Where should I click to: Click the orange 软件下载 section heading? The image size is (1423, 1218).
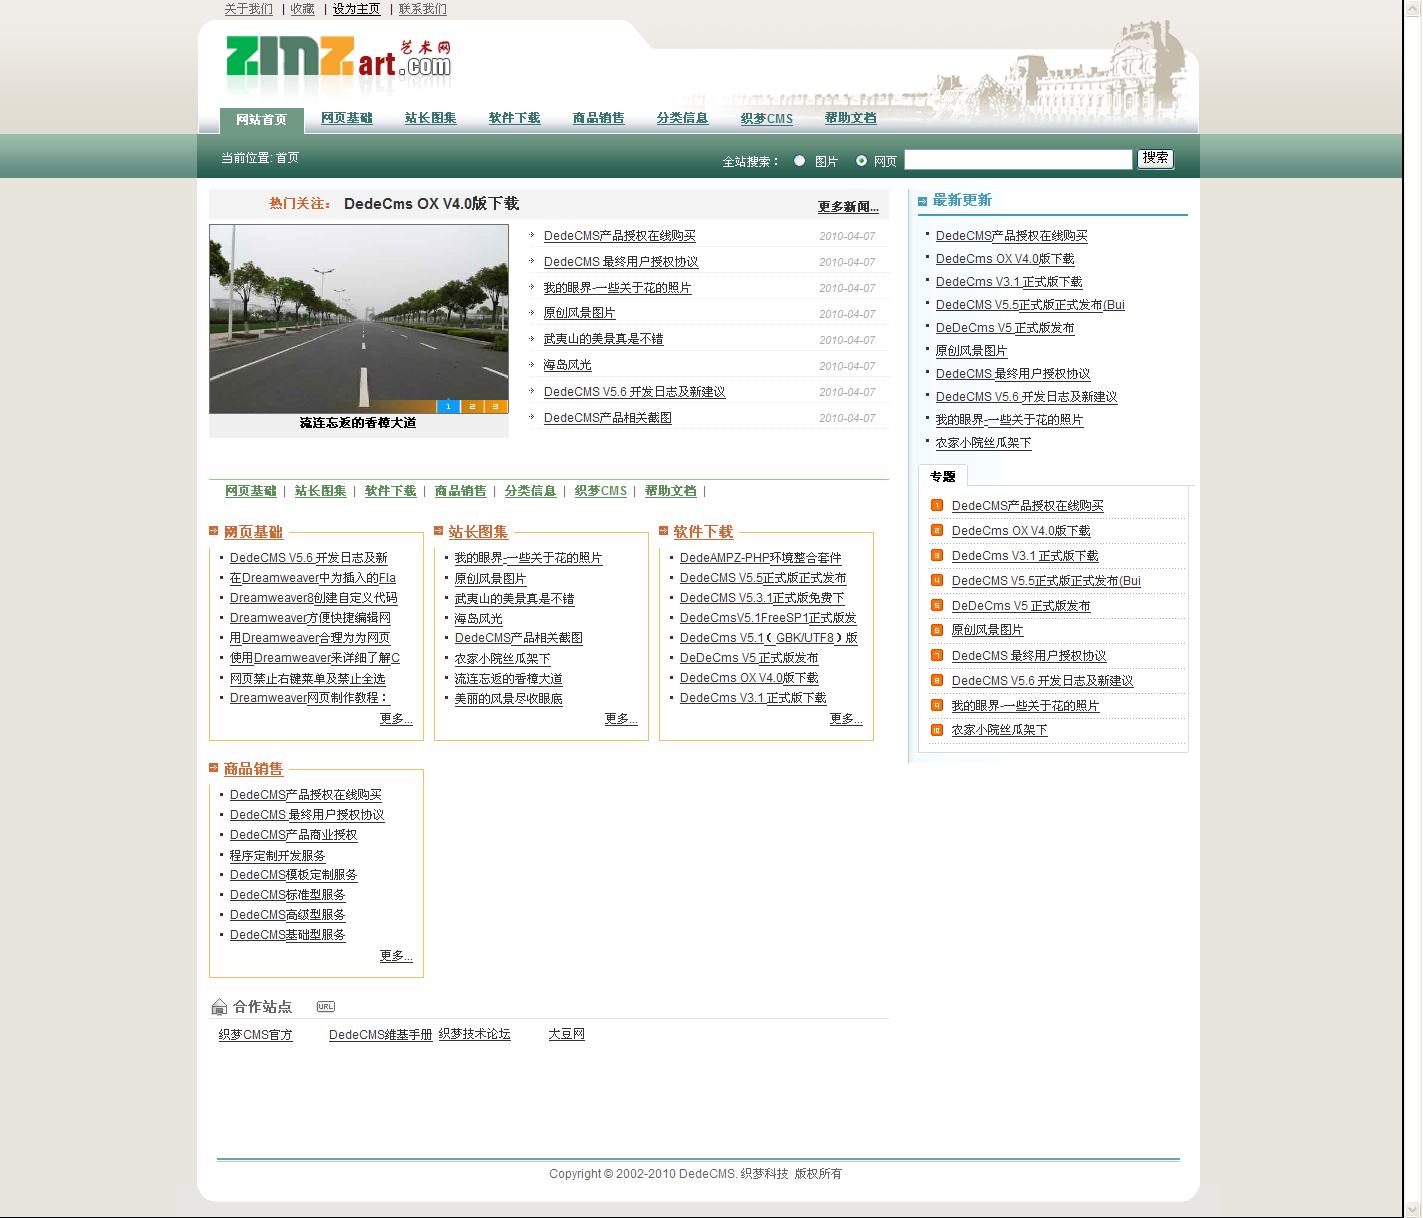pyautogui.click(x=703, y=532)
